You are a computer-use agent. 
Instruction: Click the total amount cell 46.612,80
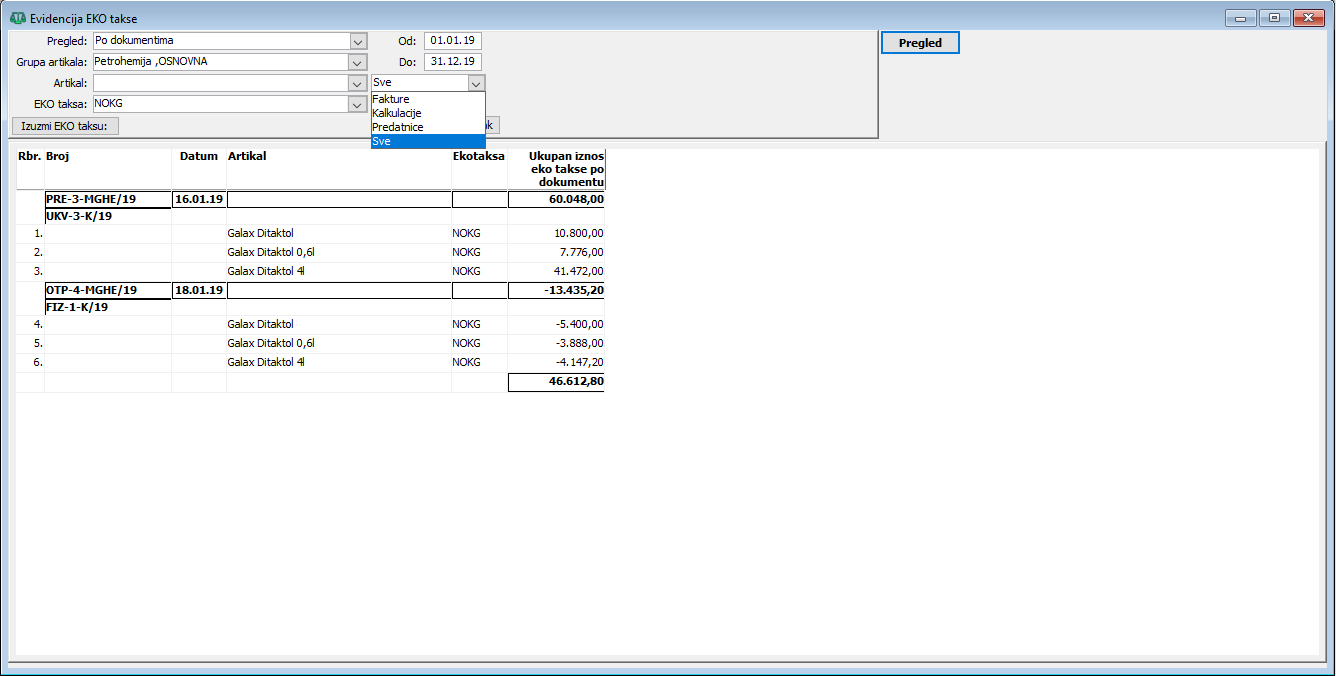[556, 382]
